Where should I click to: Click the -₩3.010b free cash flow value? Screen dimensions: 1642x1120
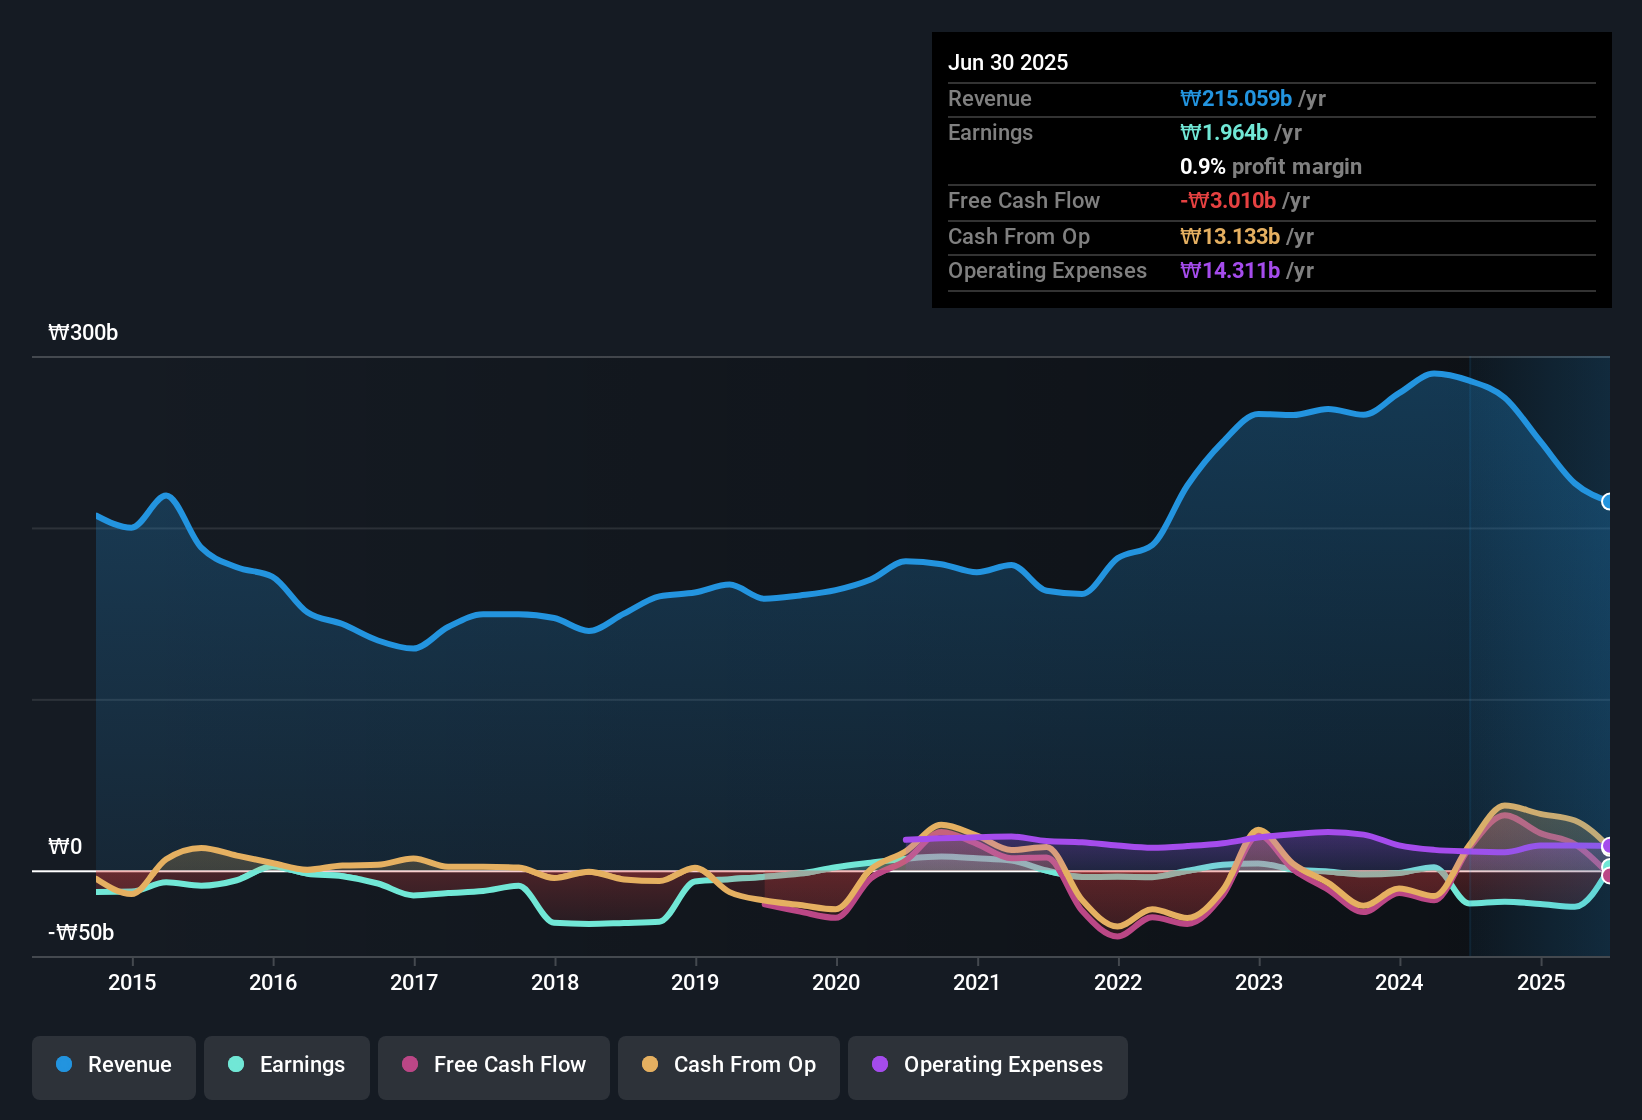[x=1228, y=201]
